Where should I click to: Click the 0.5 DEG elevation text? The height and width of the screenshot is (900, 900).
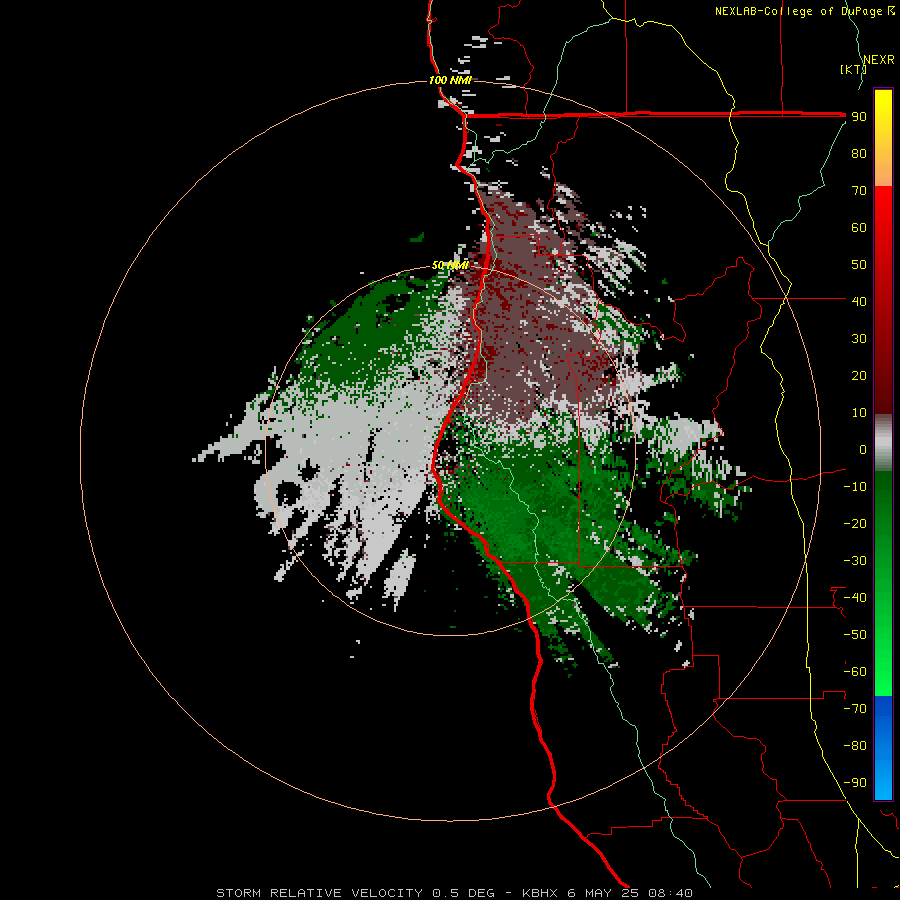point(463,893)
